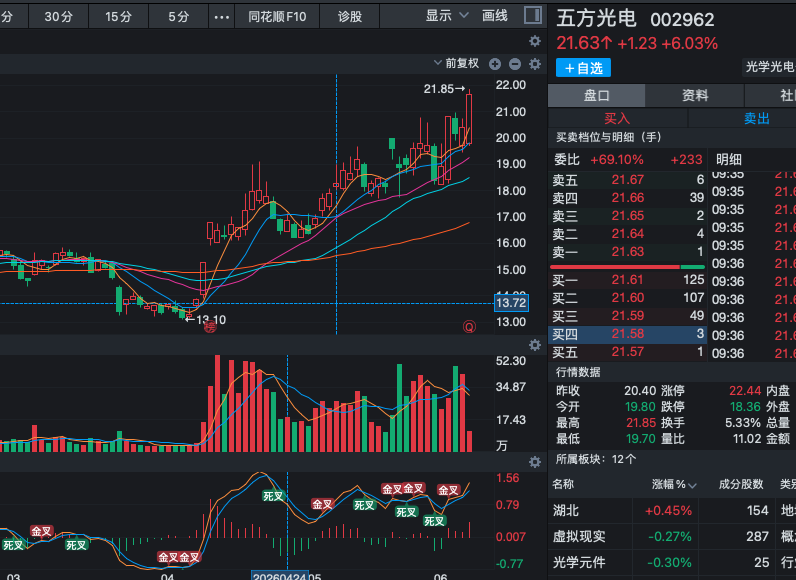Image resolution: width=796 pixels, height=580 pixels.
Task: Open 湖北 sector row
Action: click(672, 510)
